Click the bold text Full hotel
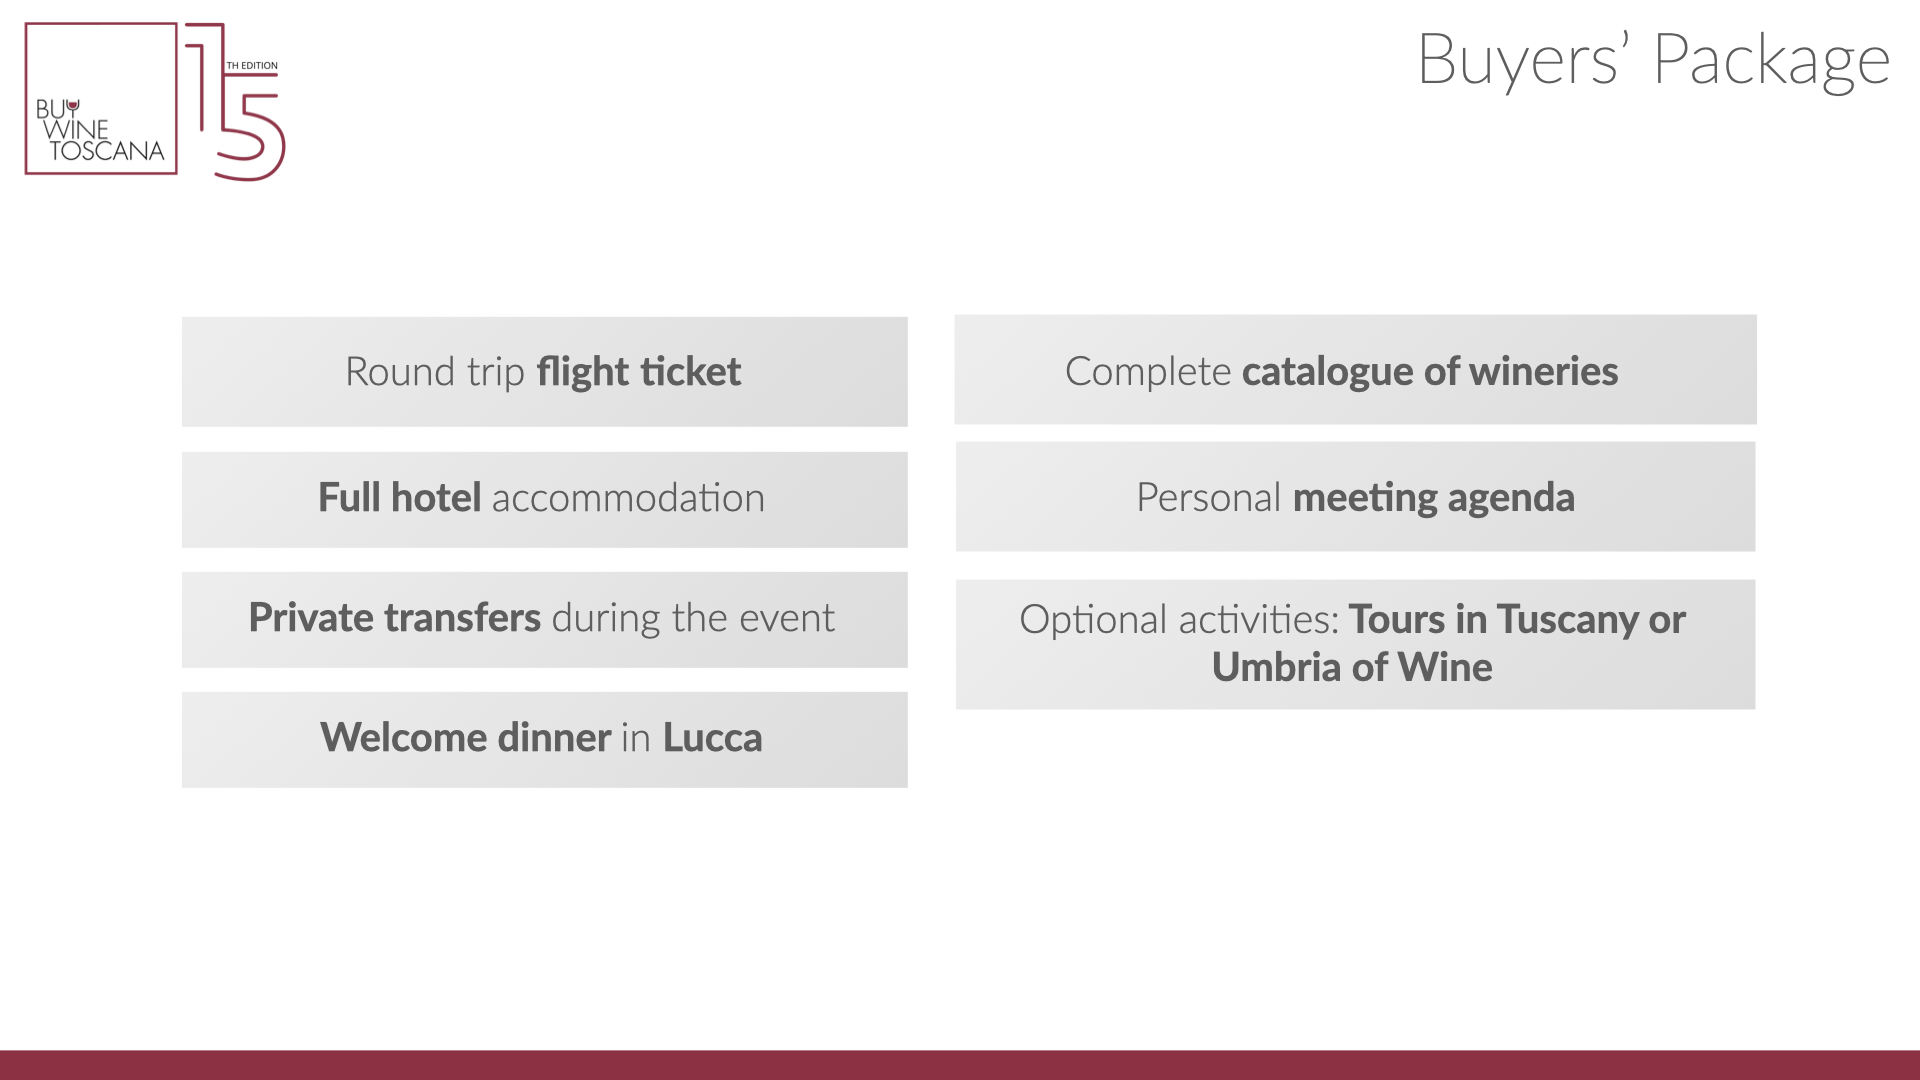1920x1080 pixels. [400, 498]
